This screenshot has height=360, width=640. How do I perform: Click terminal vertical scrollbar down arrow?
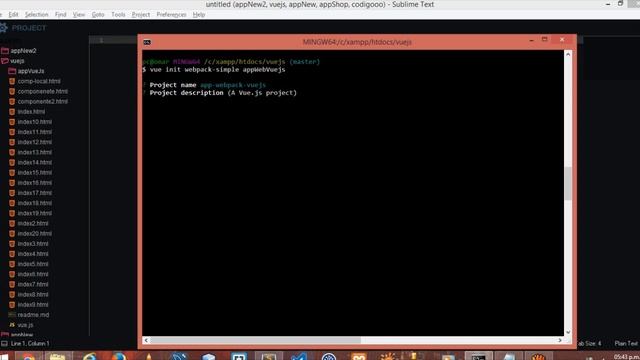[x=568, y=332]
